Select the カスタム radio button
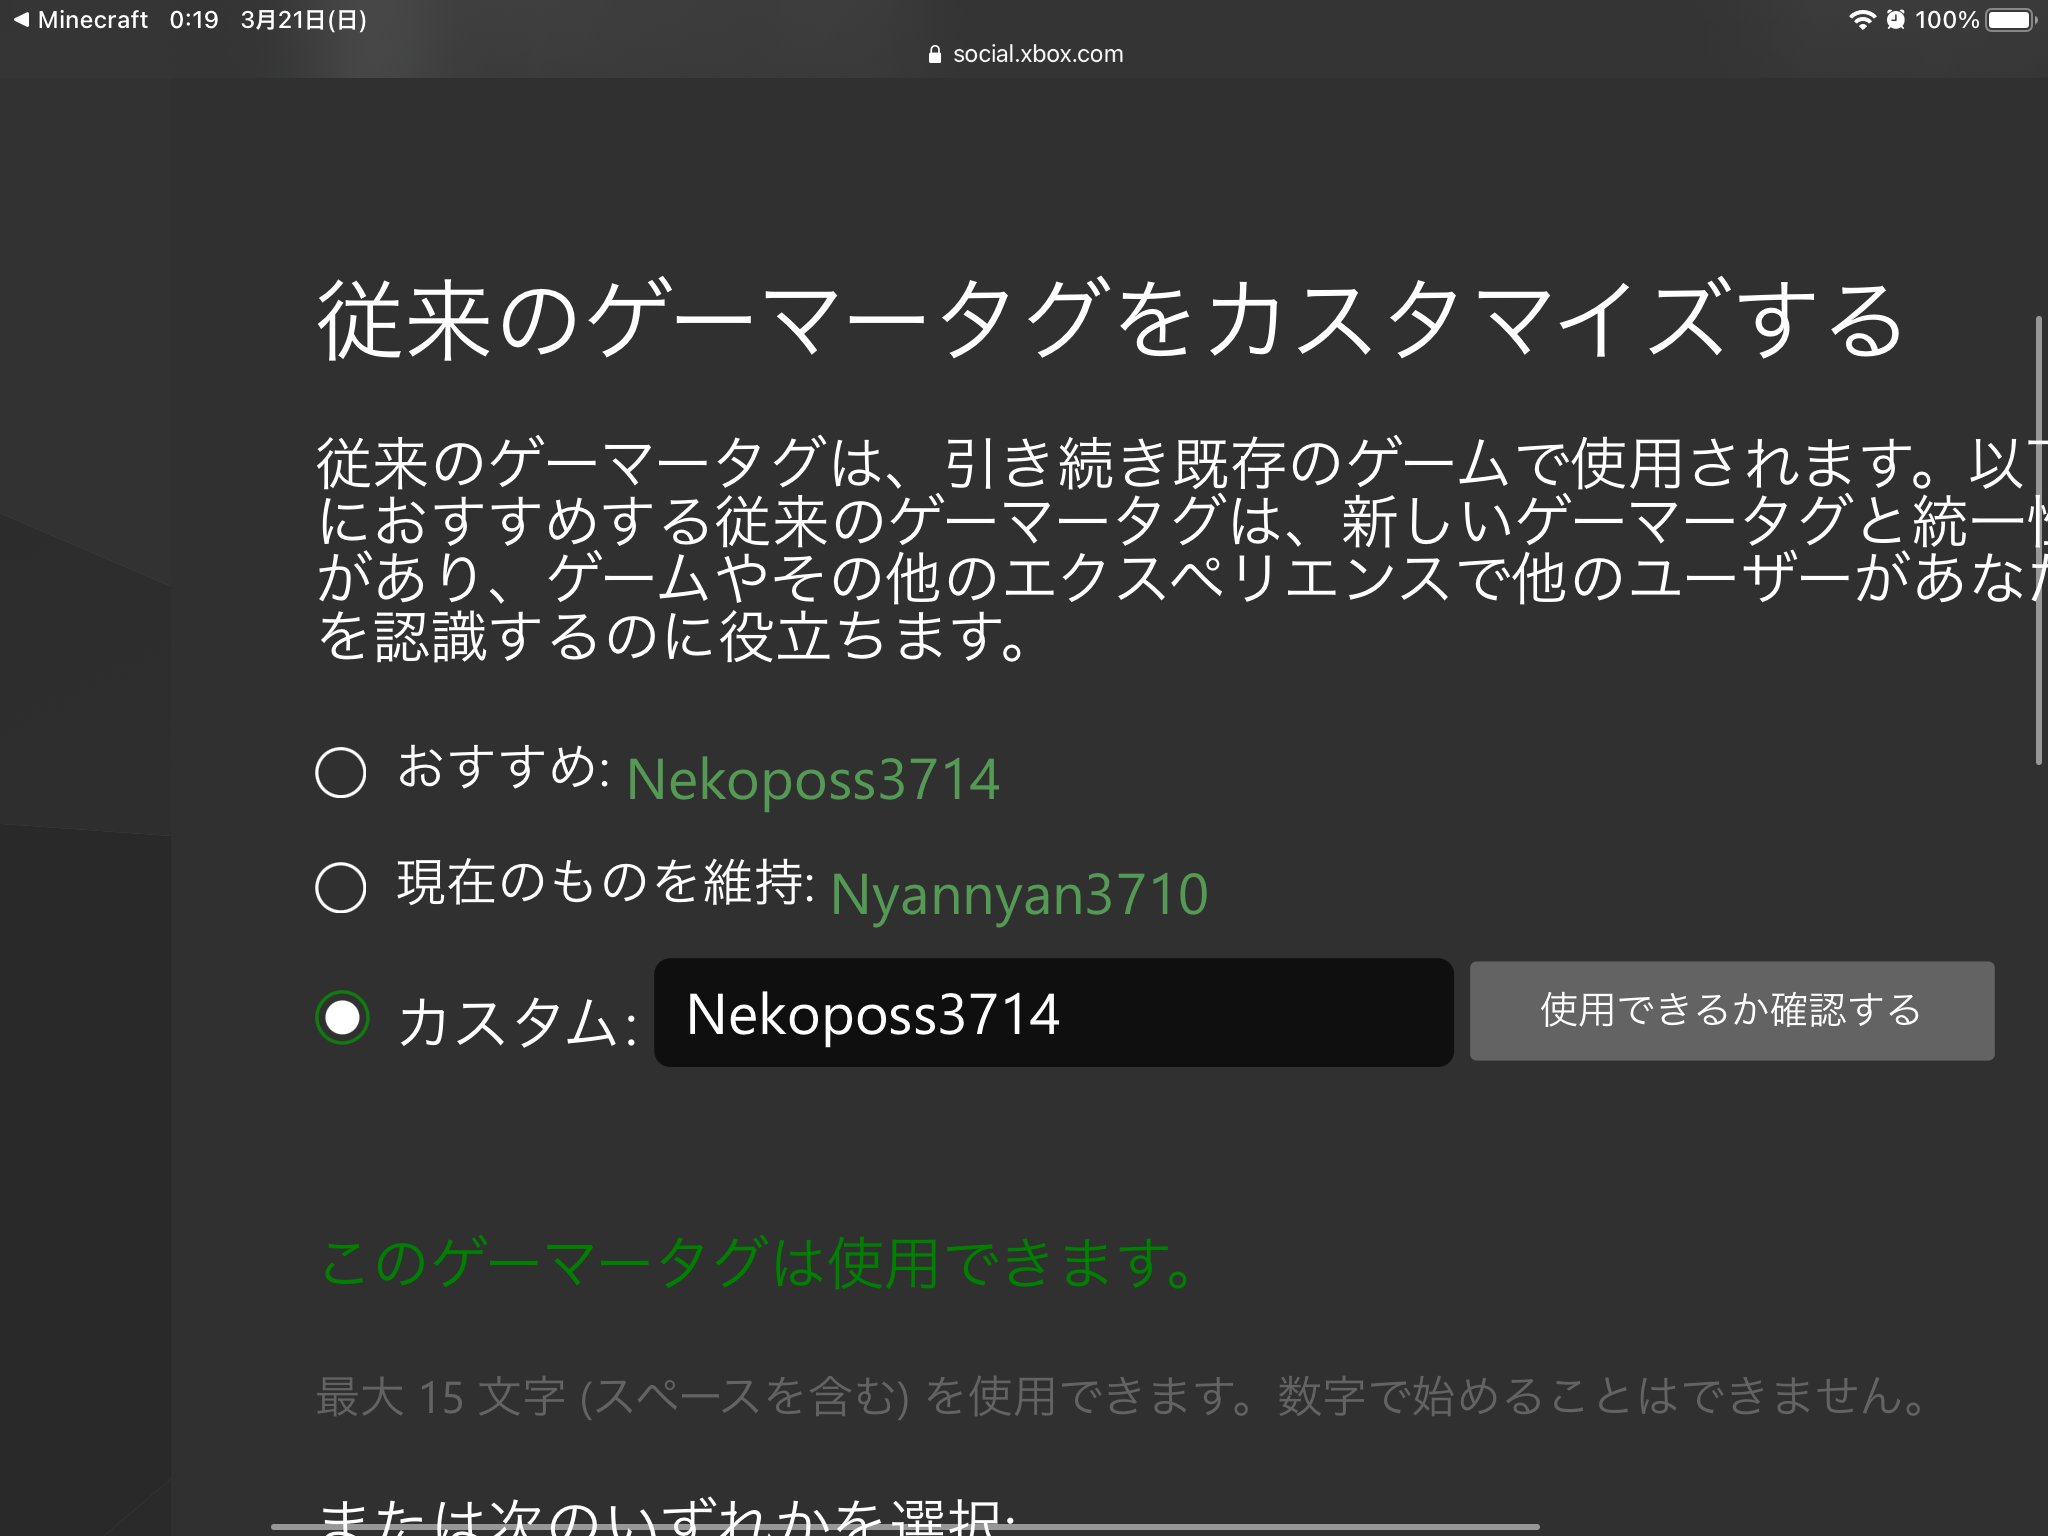2048x1536 pixels. pyautogui.click(x=342, y=1018)
